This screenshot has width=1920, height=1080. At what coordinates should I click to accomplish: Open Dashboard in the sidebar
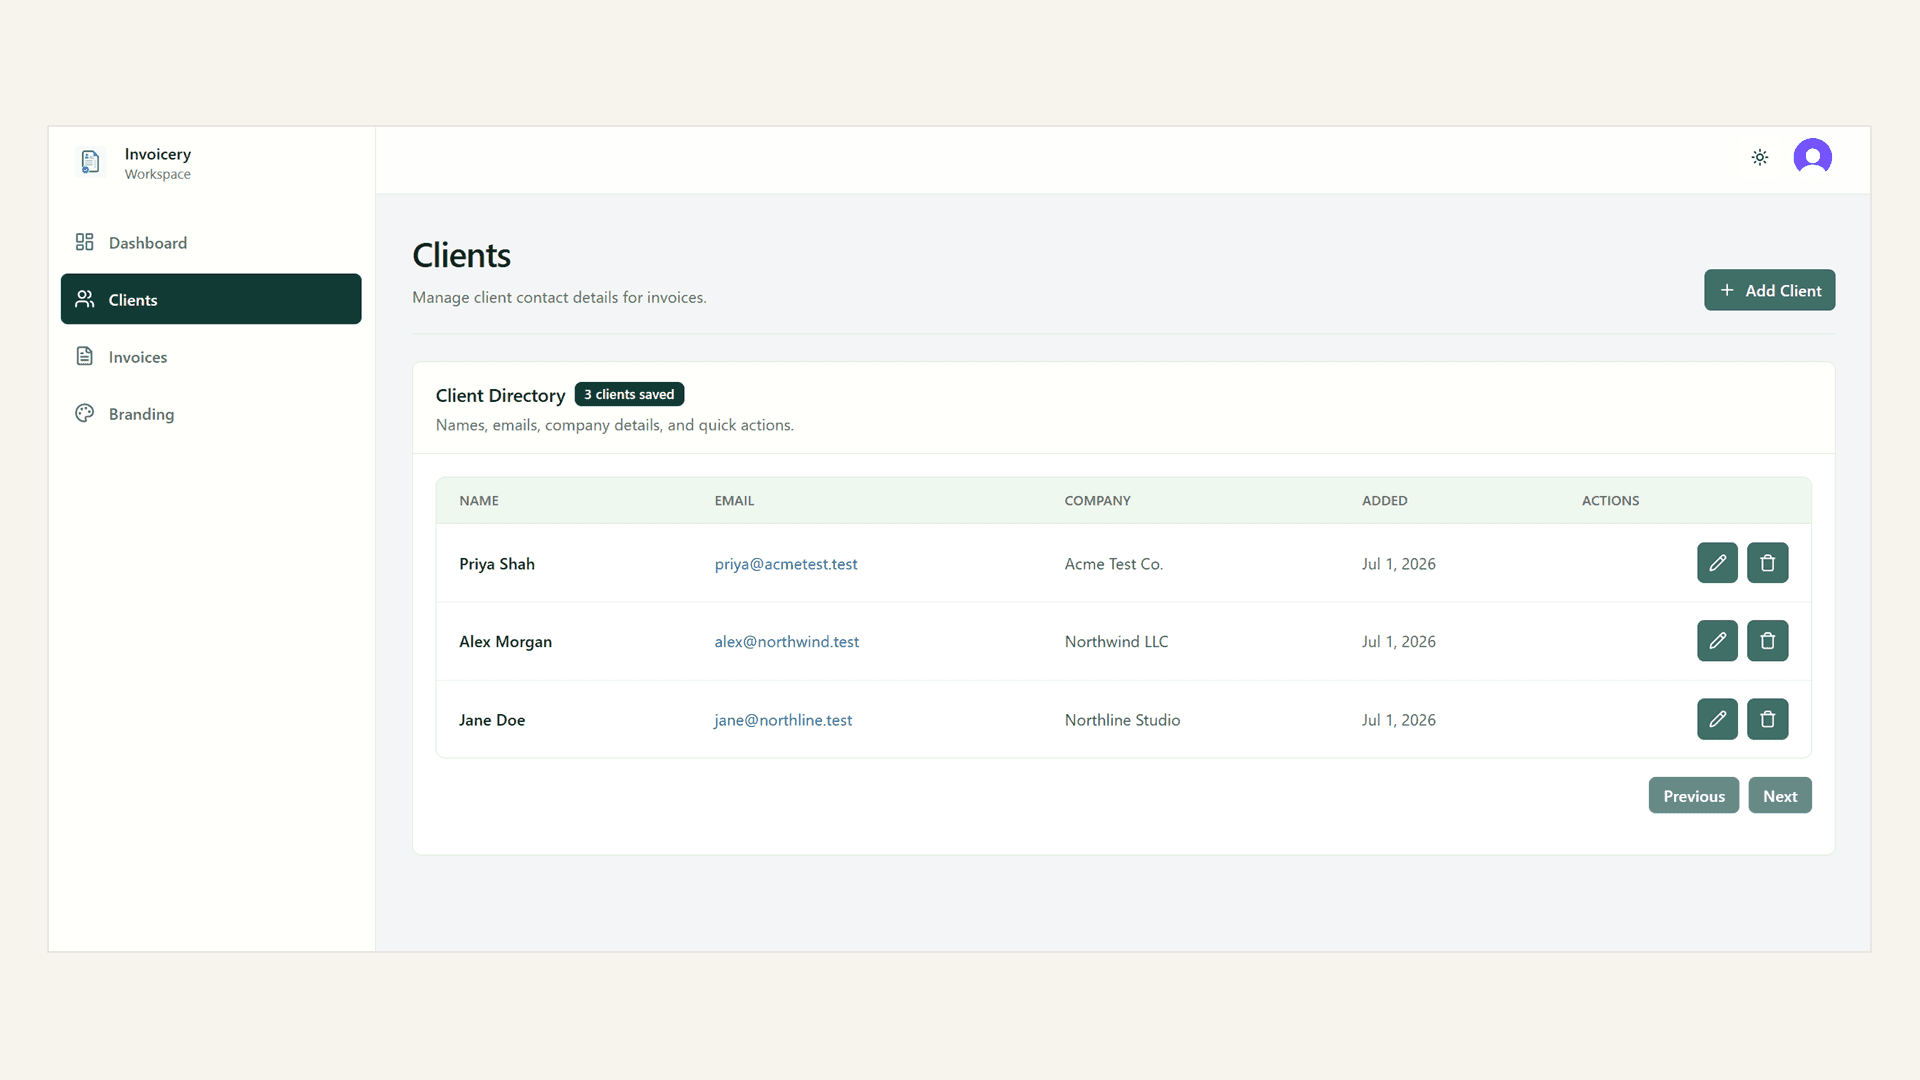211,243
